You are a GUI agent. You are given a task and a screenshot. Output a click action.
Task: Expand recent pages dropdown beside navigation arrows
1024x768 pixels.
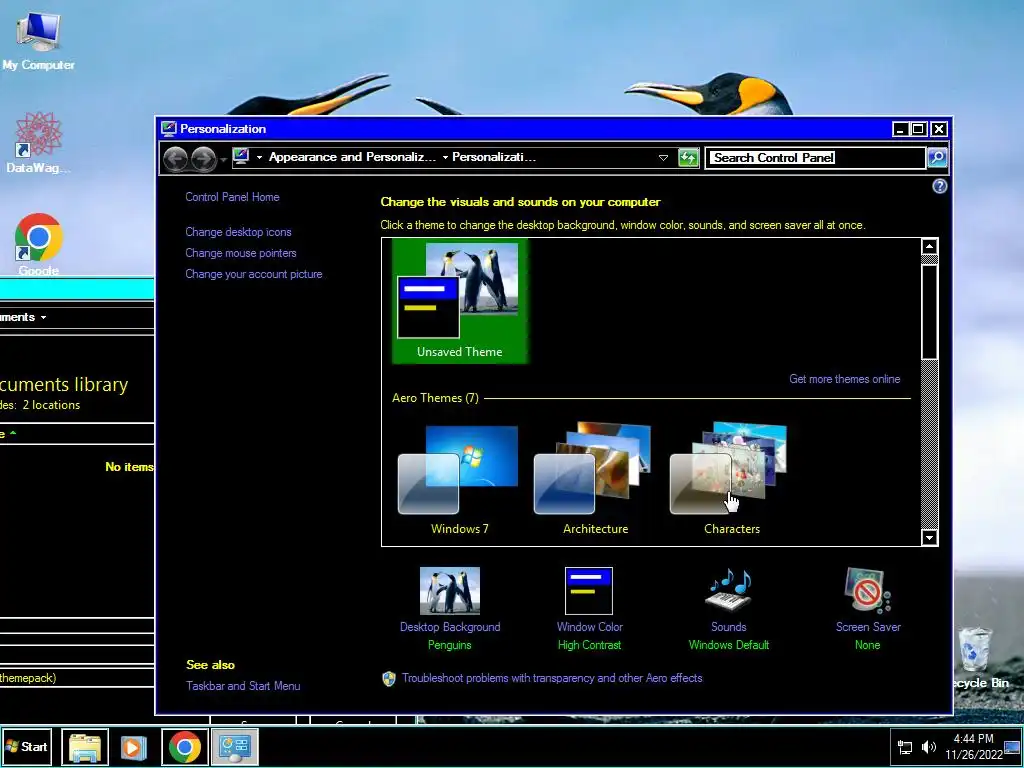pyautogui.click(x=223, y=159)
